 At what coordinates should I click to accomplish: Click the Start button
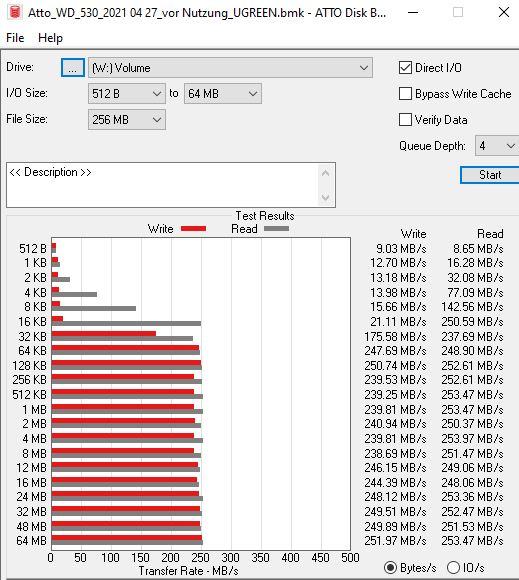pos(490,175)
